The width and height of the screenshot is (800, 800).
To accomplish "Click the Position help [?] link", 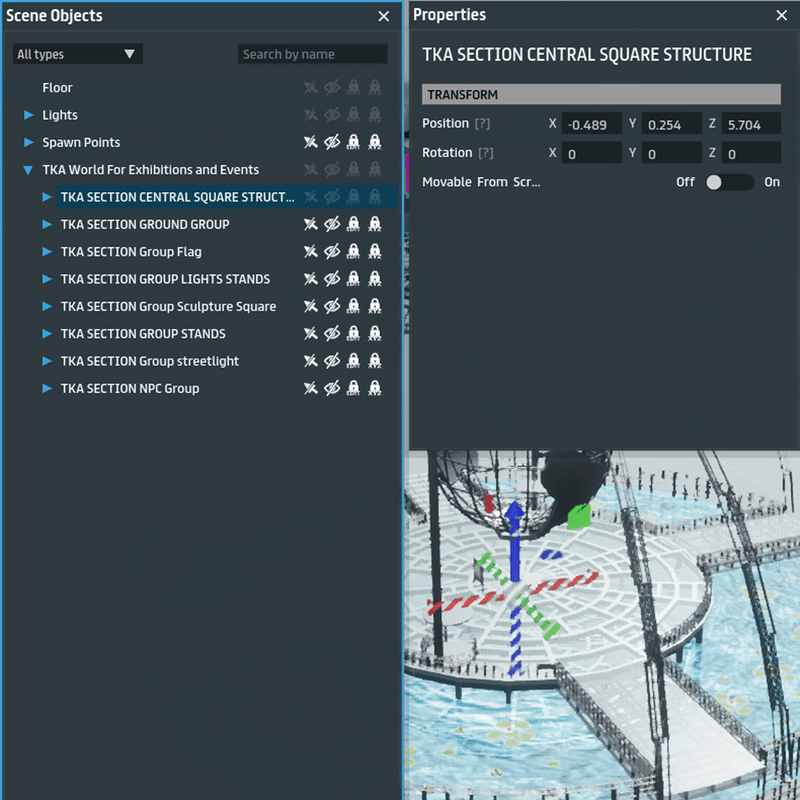I will (482, 124).
